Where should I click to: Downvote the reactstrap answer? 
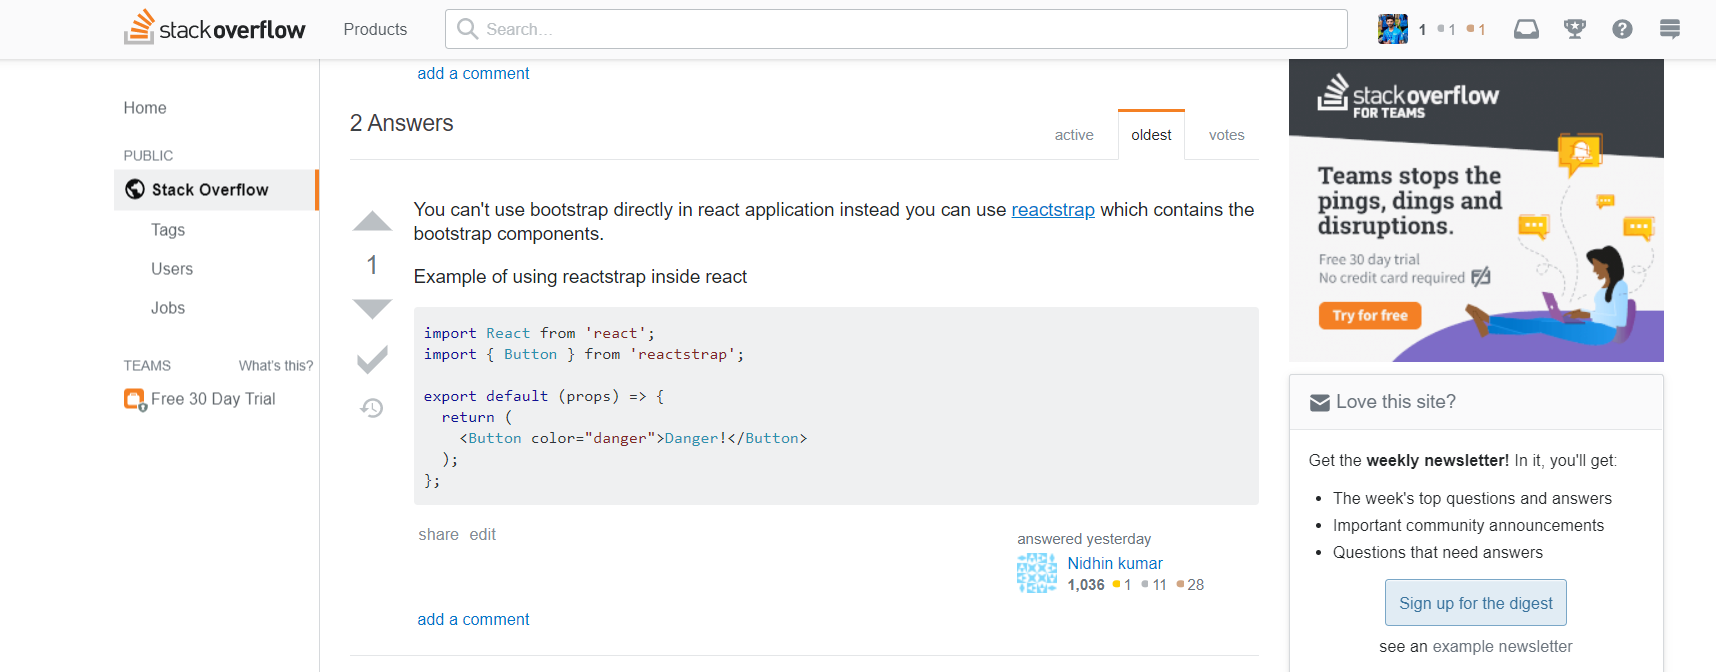pos(372,308)
